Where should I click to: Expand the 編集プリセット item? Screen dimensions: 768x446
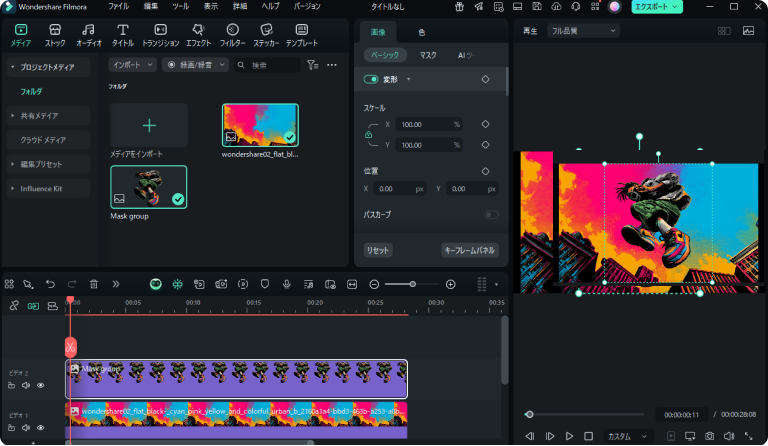pos(13,164)
